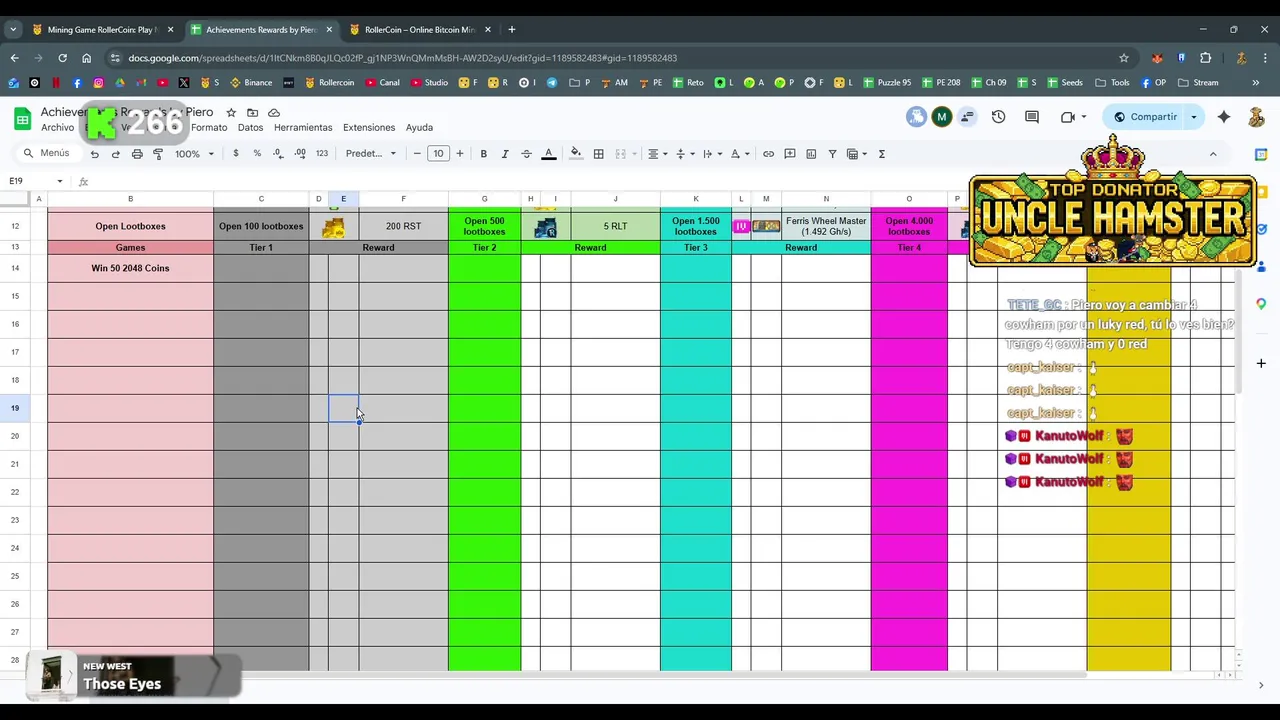
Task: Open Gemini sparkle assistant
Action: 1224,117
